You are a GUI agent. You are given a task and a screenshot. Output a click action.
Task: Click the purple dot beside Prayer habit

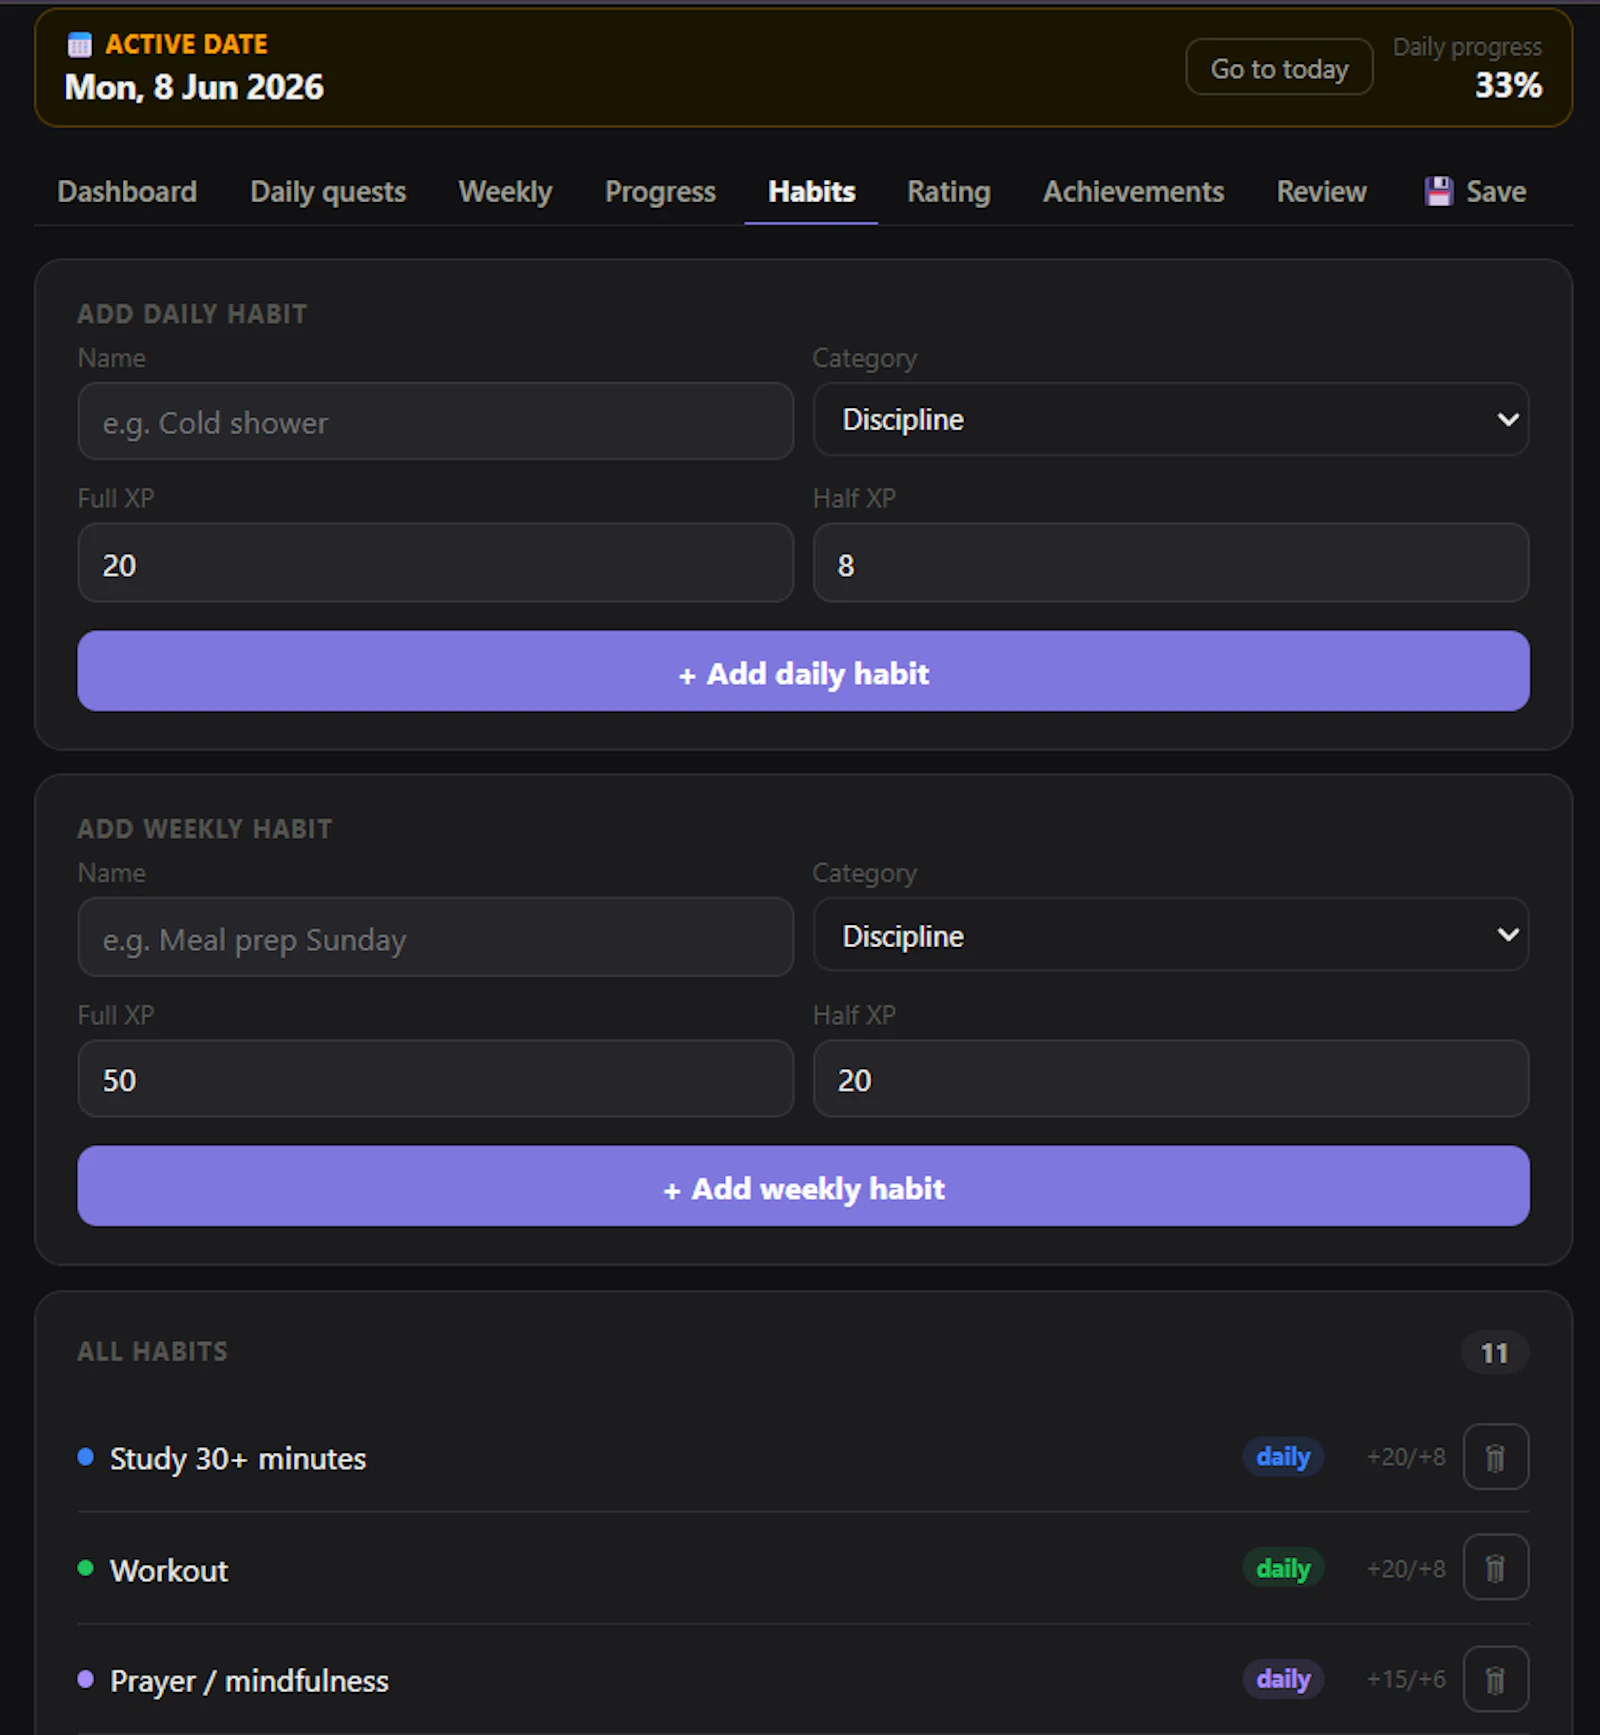click(86, 1678)
